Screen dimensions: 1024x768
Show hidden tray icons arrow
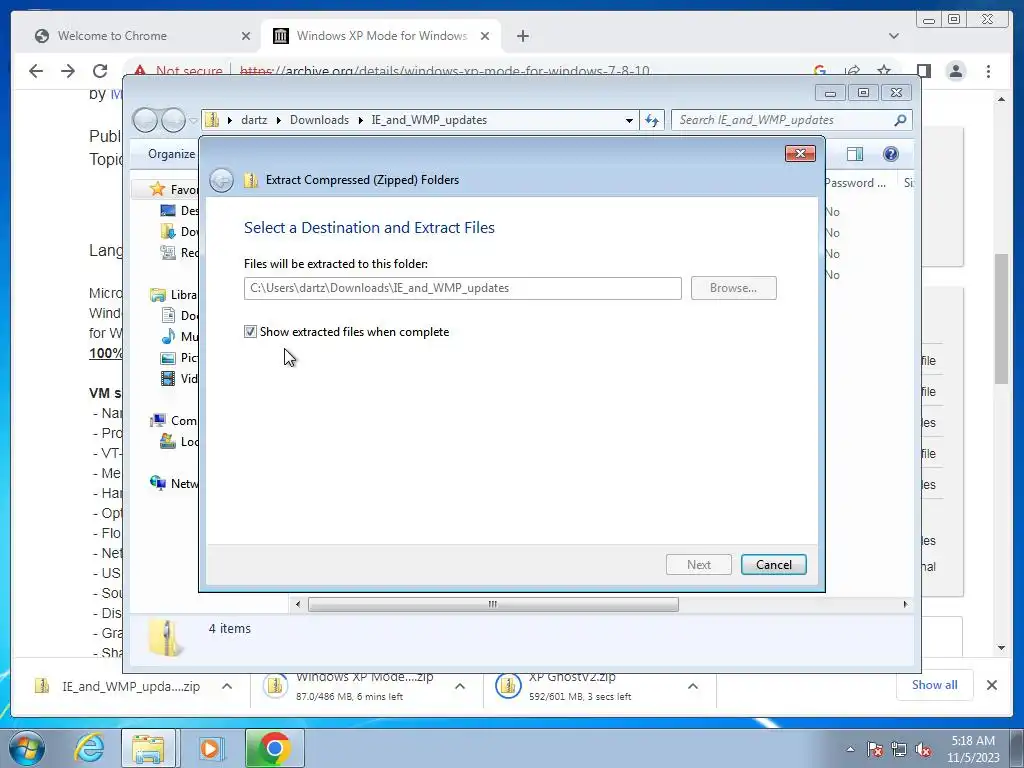[x=850, y=749]
